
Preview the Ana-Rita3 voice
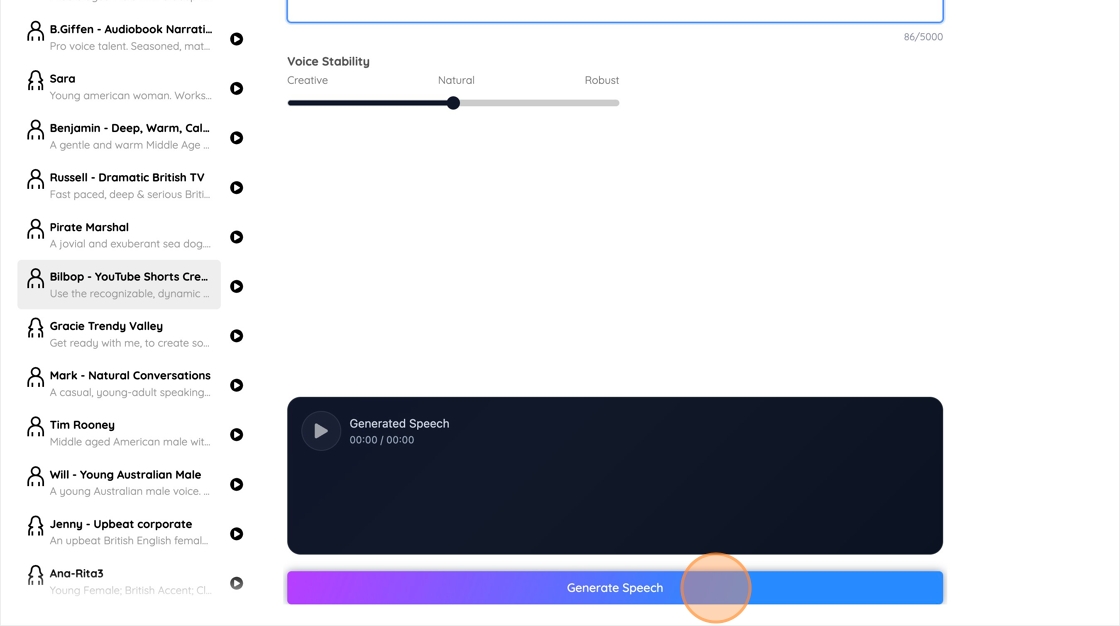click(x=236, y=583)
